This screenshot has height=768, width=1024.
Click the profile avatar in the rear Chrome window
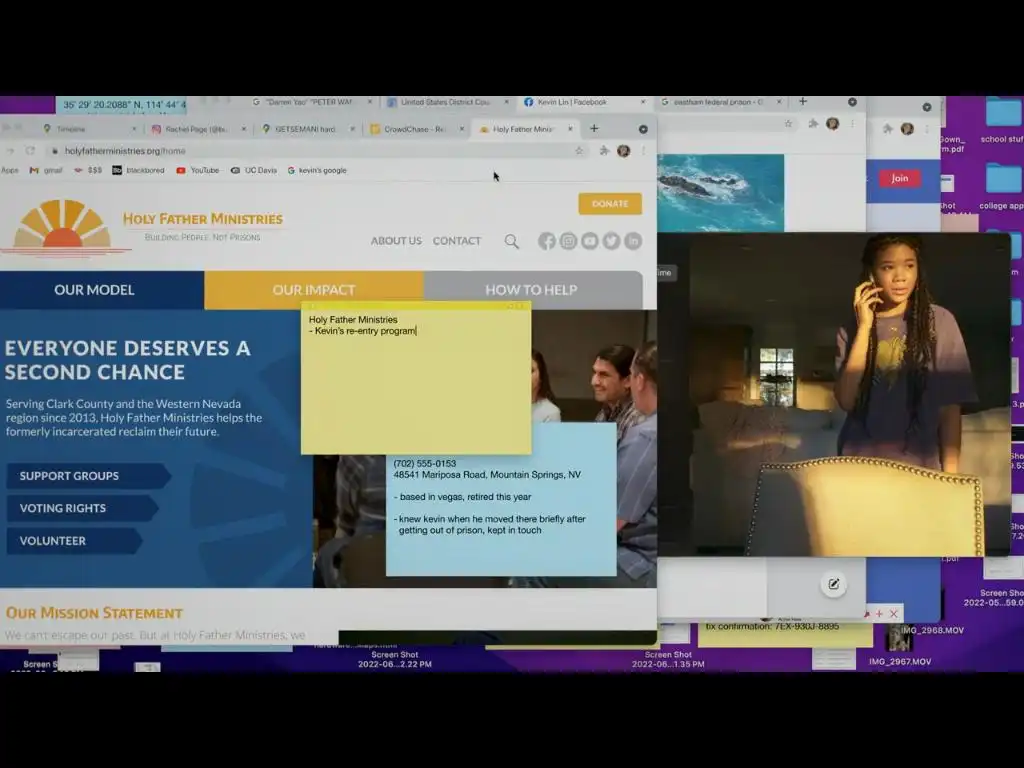click(832, 123)
